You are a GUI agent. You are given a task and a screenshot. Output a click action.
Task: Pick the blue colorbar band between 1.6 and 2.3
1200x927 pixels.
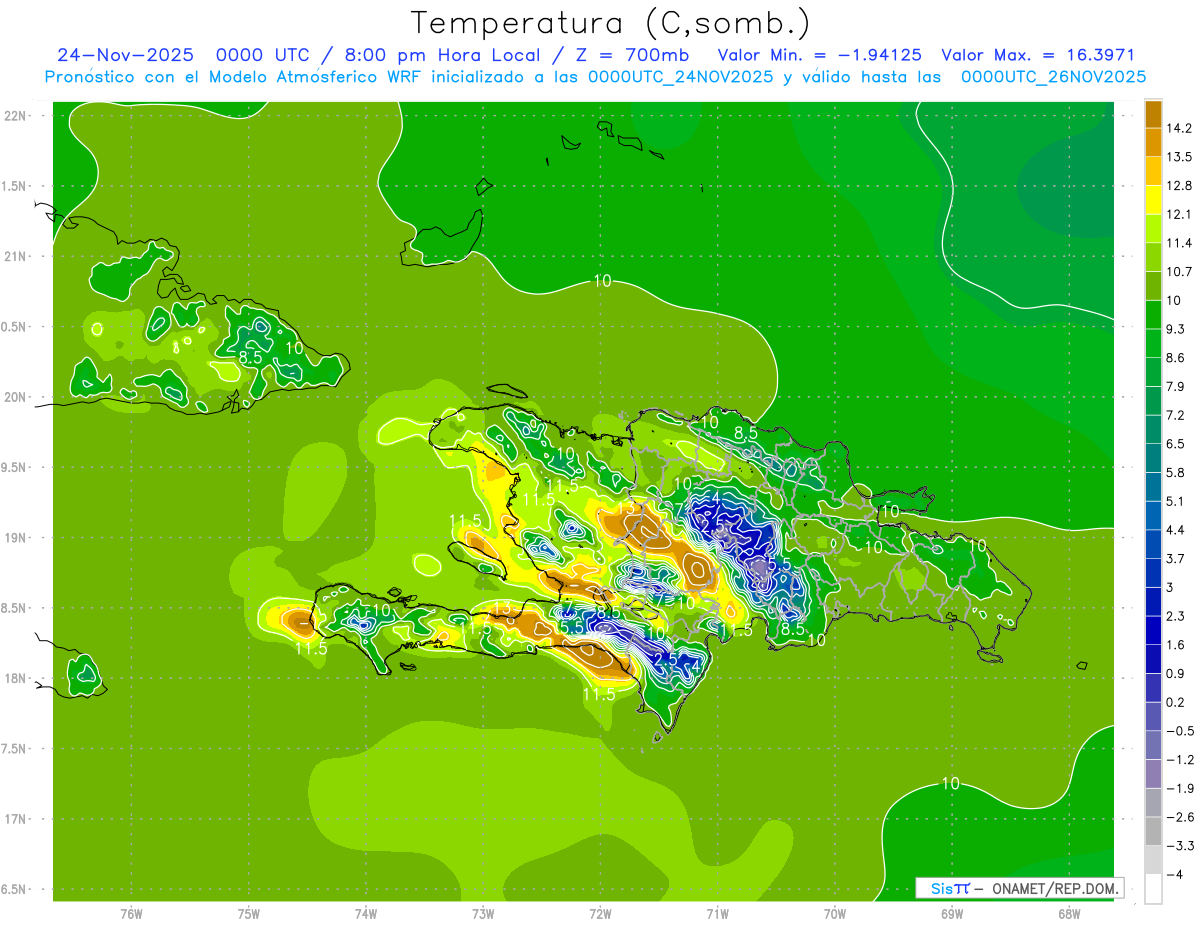pyautogui.click(x=1153, y=631)
